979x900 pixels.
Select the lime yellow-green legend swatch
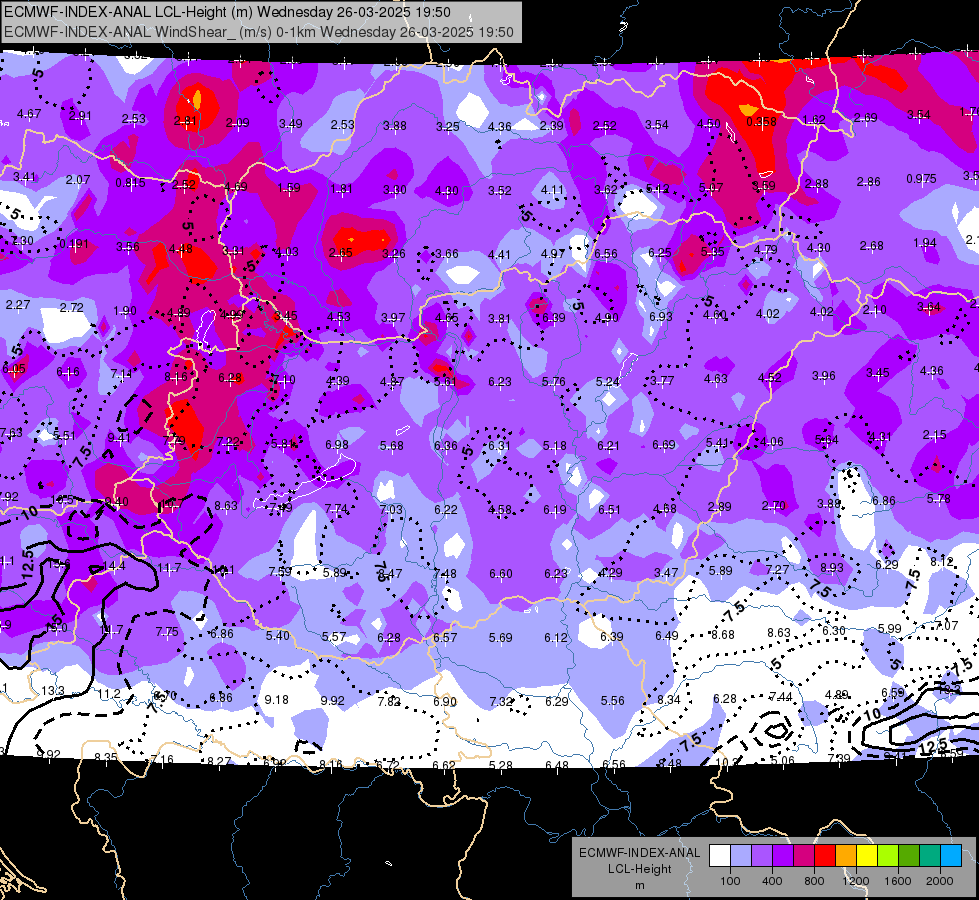(888, 856)
